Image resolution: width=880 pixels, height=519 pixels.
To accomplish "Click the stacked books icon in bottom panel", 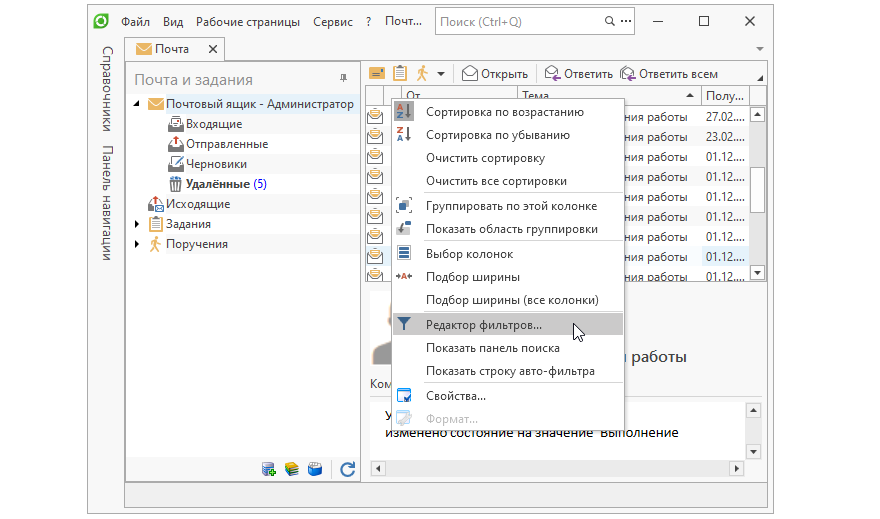I will pyautogui.click(x=292, y=469).
